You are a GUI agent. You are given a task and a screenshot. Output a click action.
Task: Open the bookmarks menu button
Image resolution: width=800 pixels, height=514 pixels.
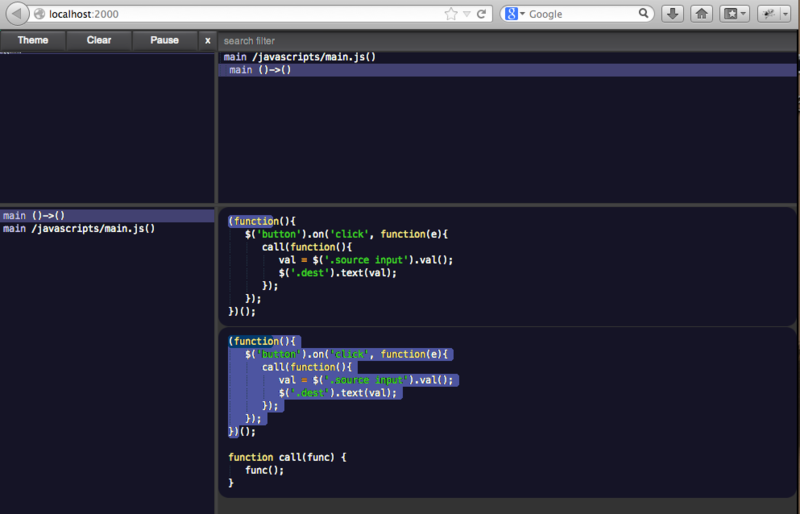click(x=735, y=14)
